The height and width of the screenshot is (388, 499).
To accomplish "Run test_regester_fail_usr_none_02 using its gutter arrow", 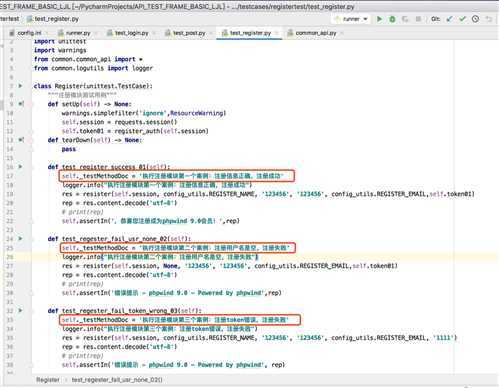I will click(x=20, y=239).
